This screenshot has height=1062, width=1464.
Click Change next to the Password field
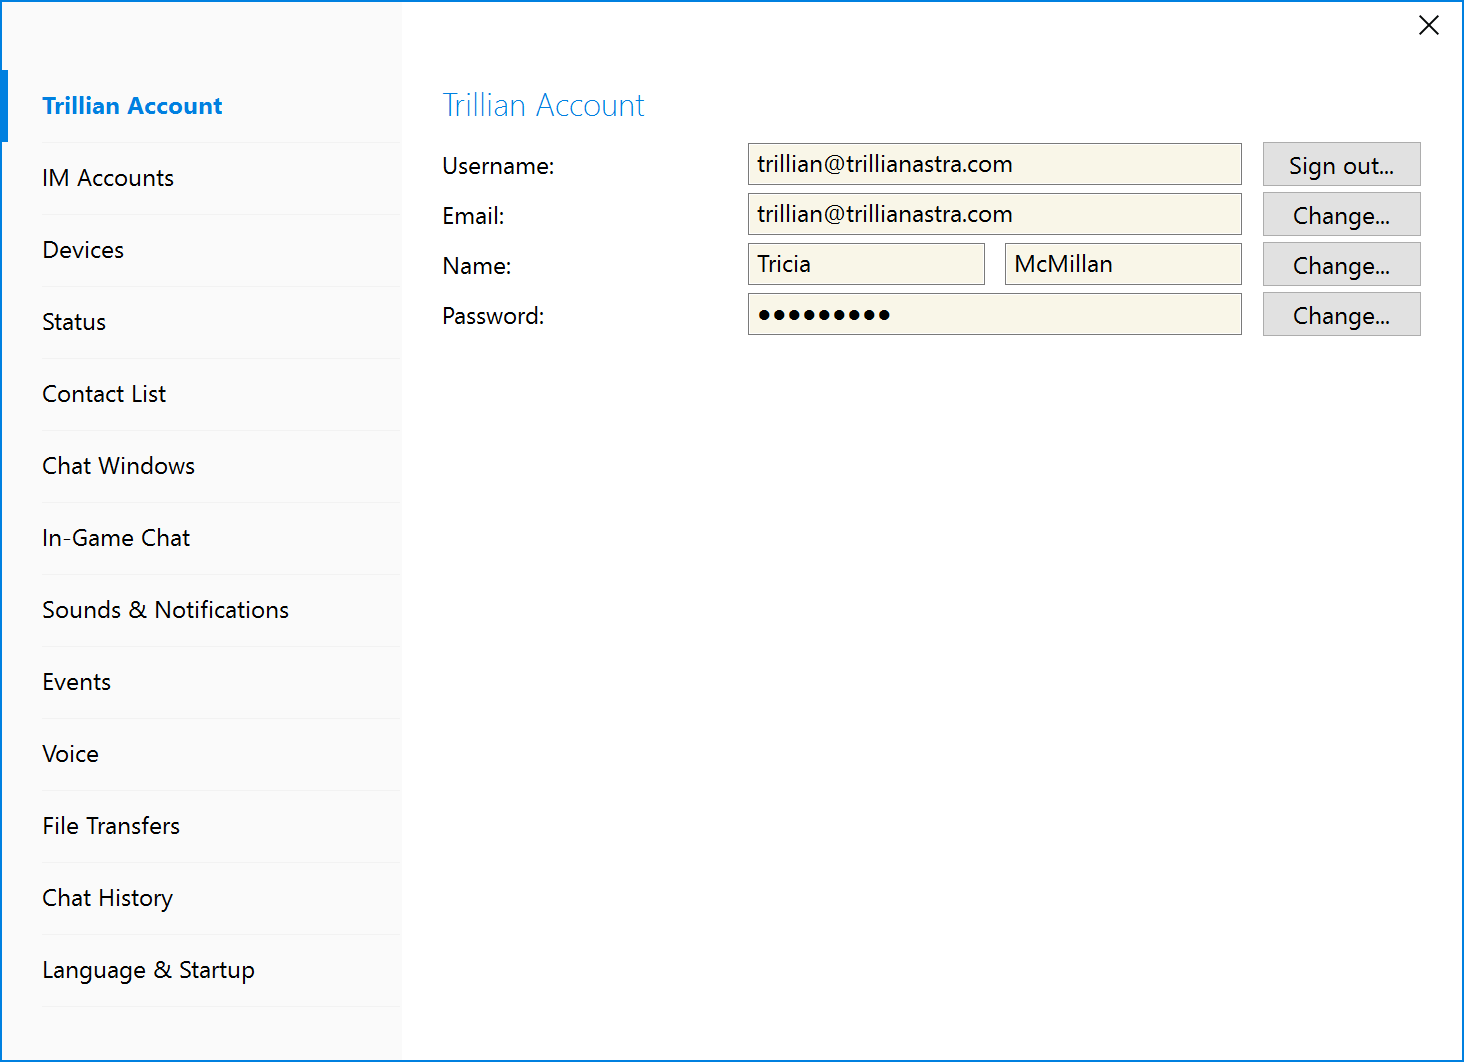point(1341,315)
